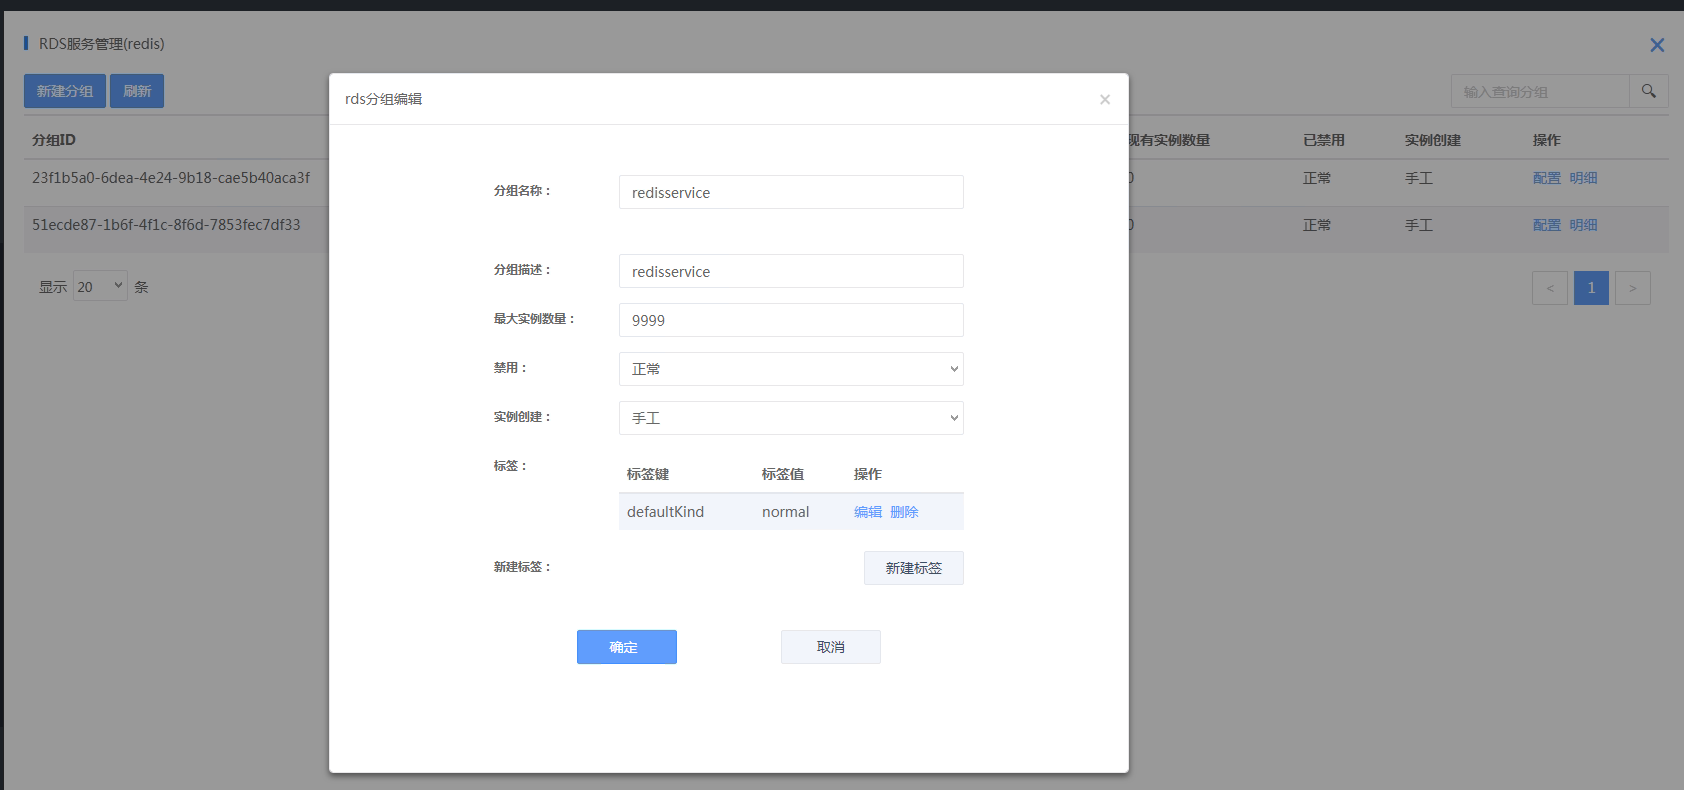
Task: Click the normal tag value cell
Action: tap(785, 512)
